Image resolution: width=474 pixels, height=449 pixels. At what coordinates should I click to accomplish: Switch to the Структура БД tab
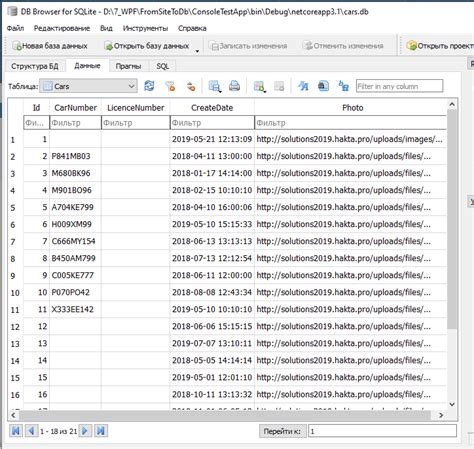click(x=35, y=66)
